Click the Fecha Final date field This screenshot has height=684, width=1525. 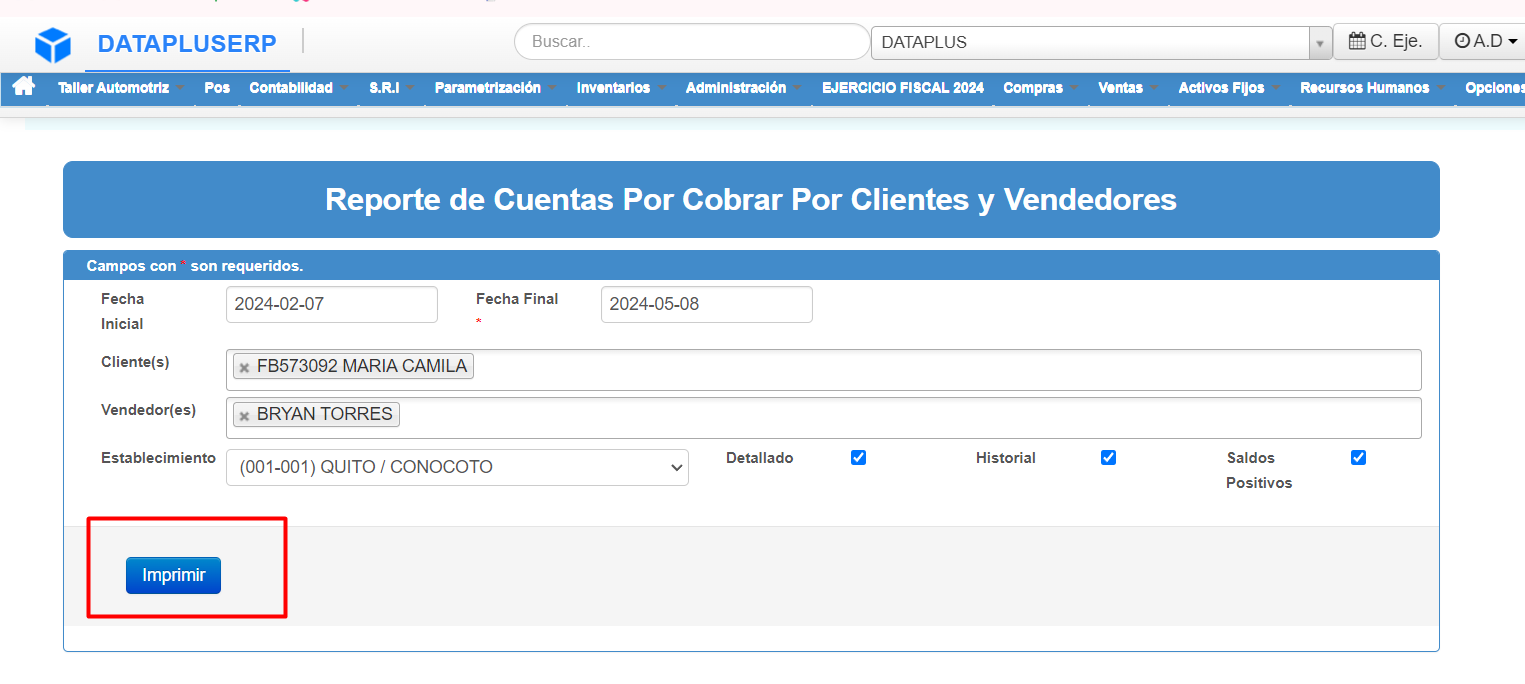point(707,304)
